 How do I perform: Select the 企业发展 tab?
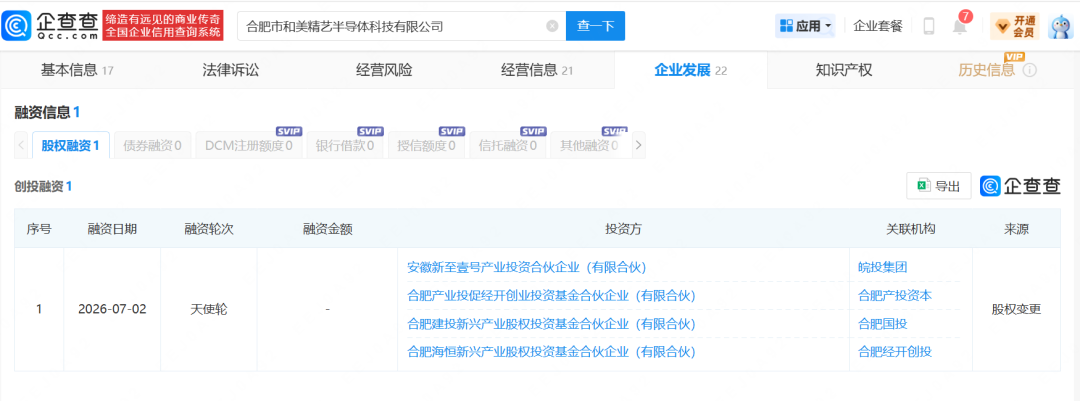[690, 70]
